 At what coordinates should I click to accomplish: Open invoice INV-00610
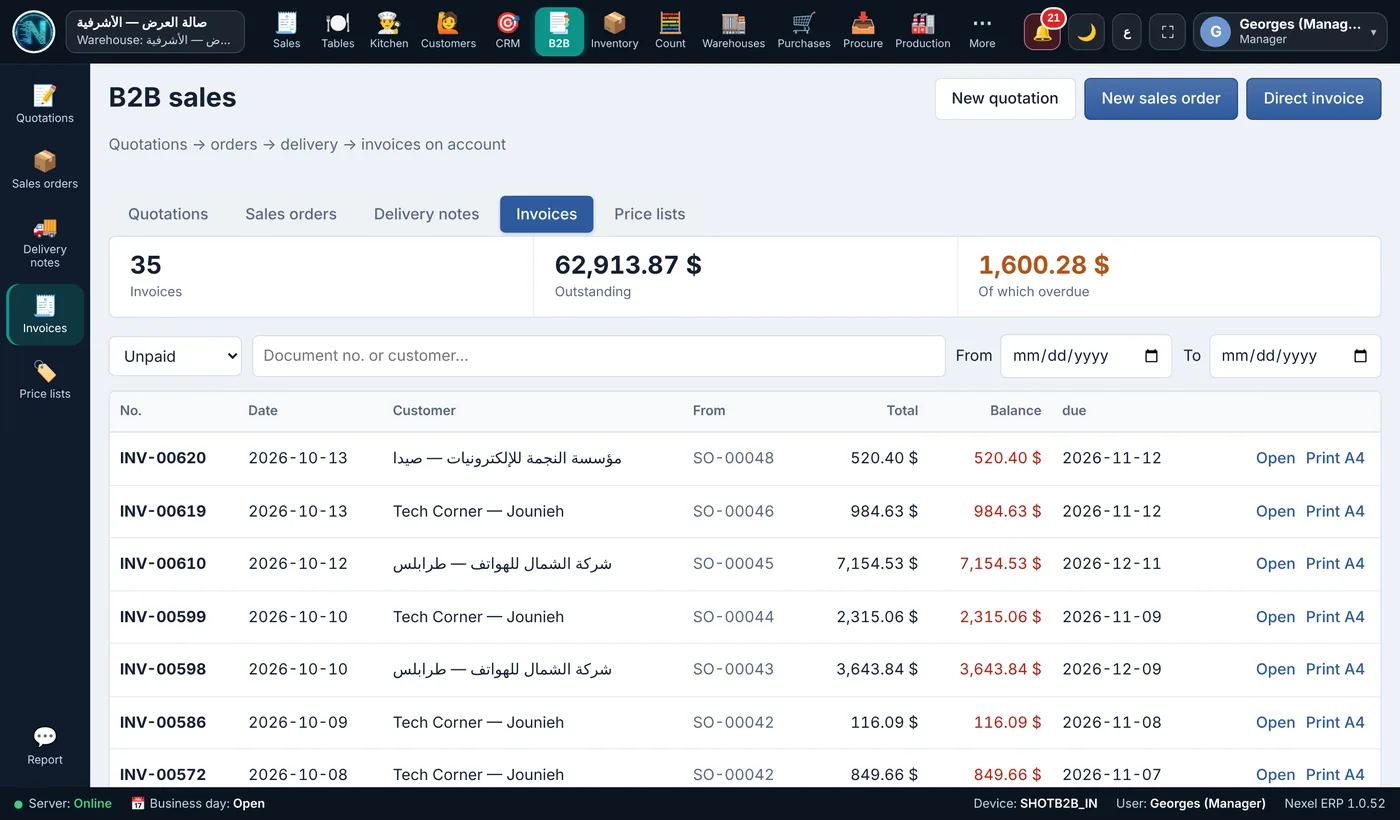pyautogui.click(x=1275, y=564)
